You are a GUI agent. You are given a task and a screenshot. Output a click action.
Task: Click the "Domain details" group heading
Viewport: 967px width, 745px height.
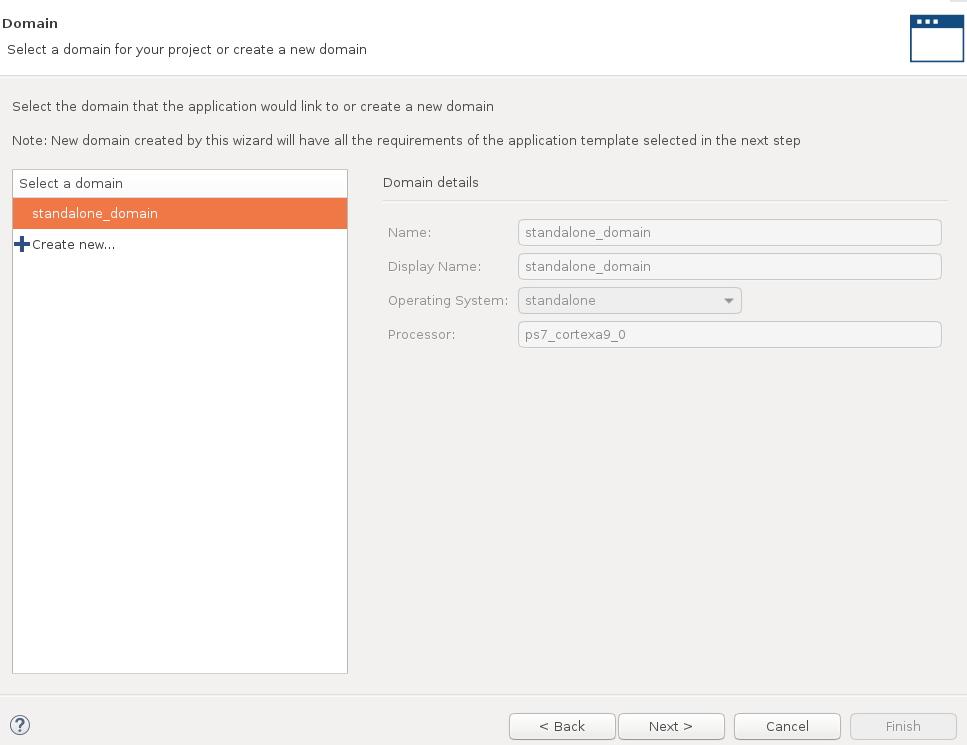point(430,183)
